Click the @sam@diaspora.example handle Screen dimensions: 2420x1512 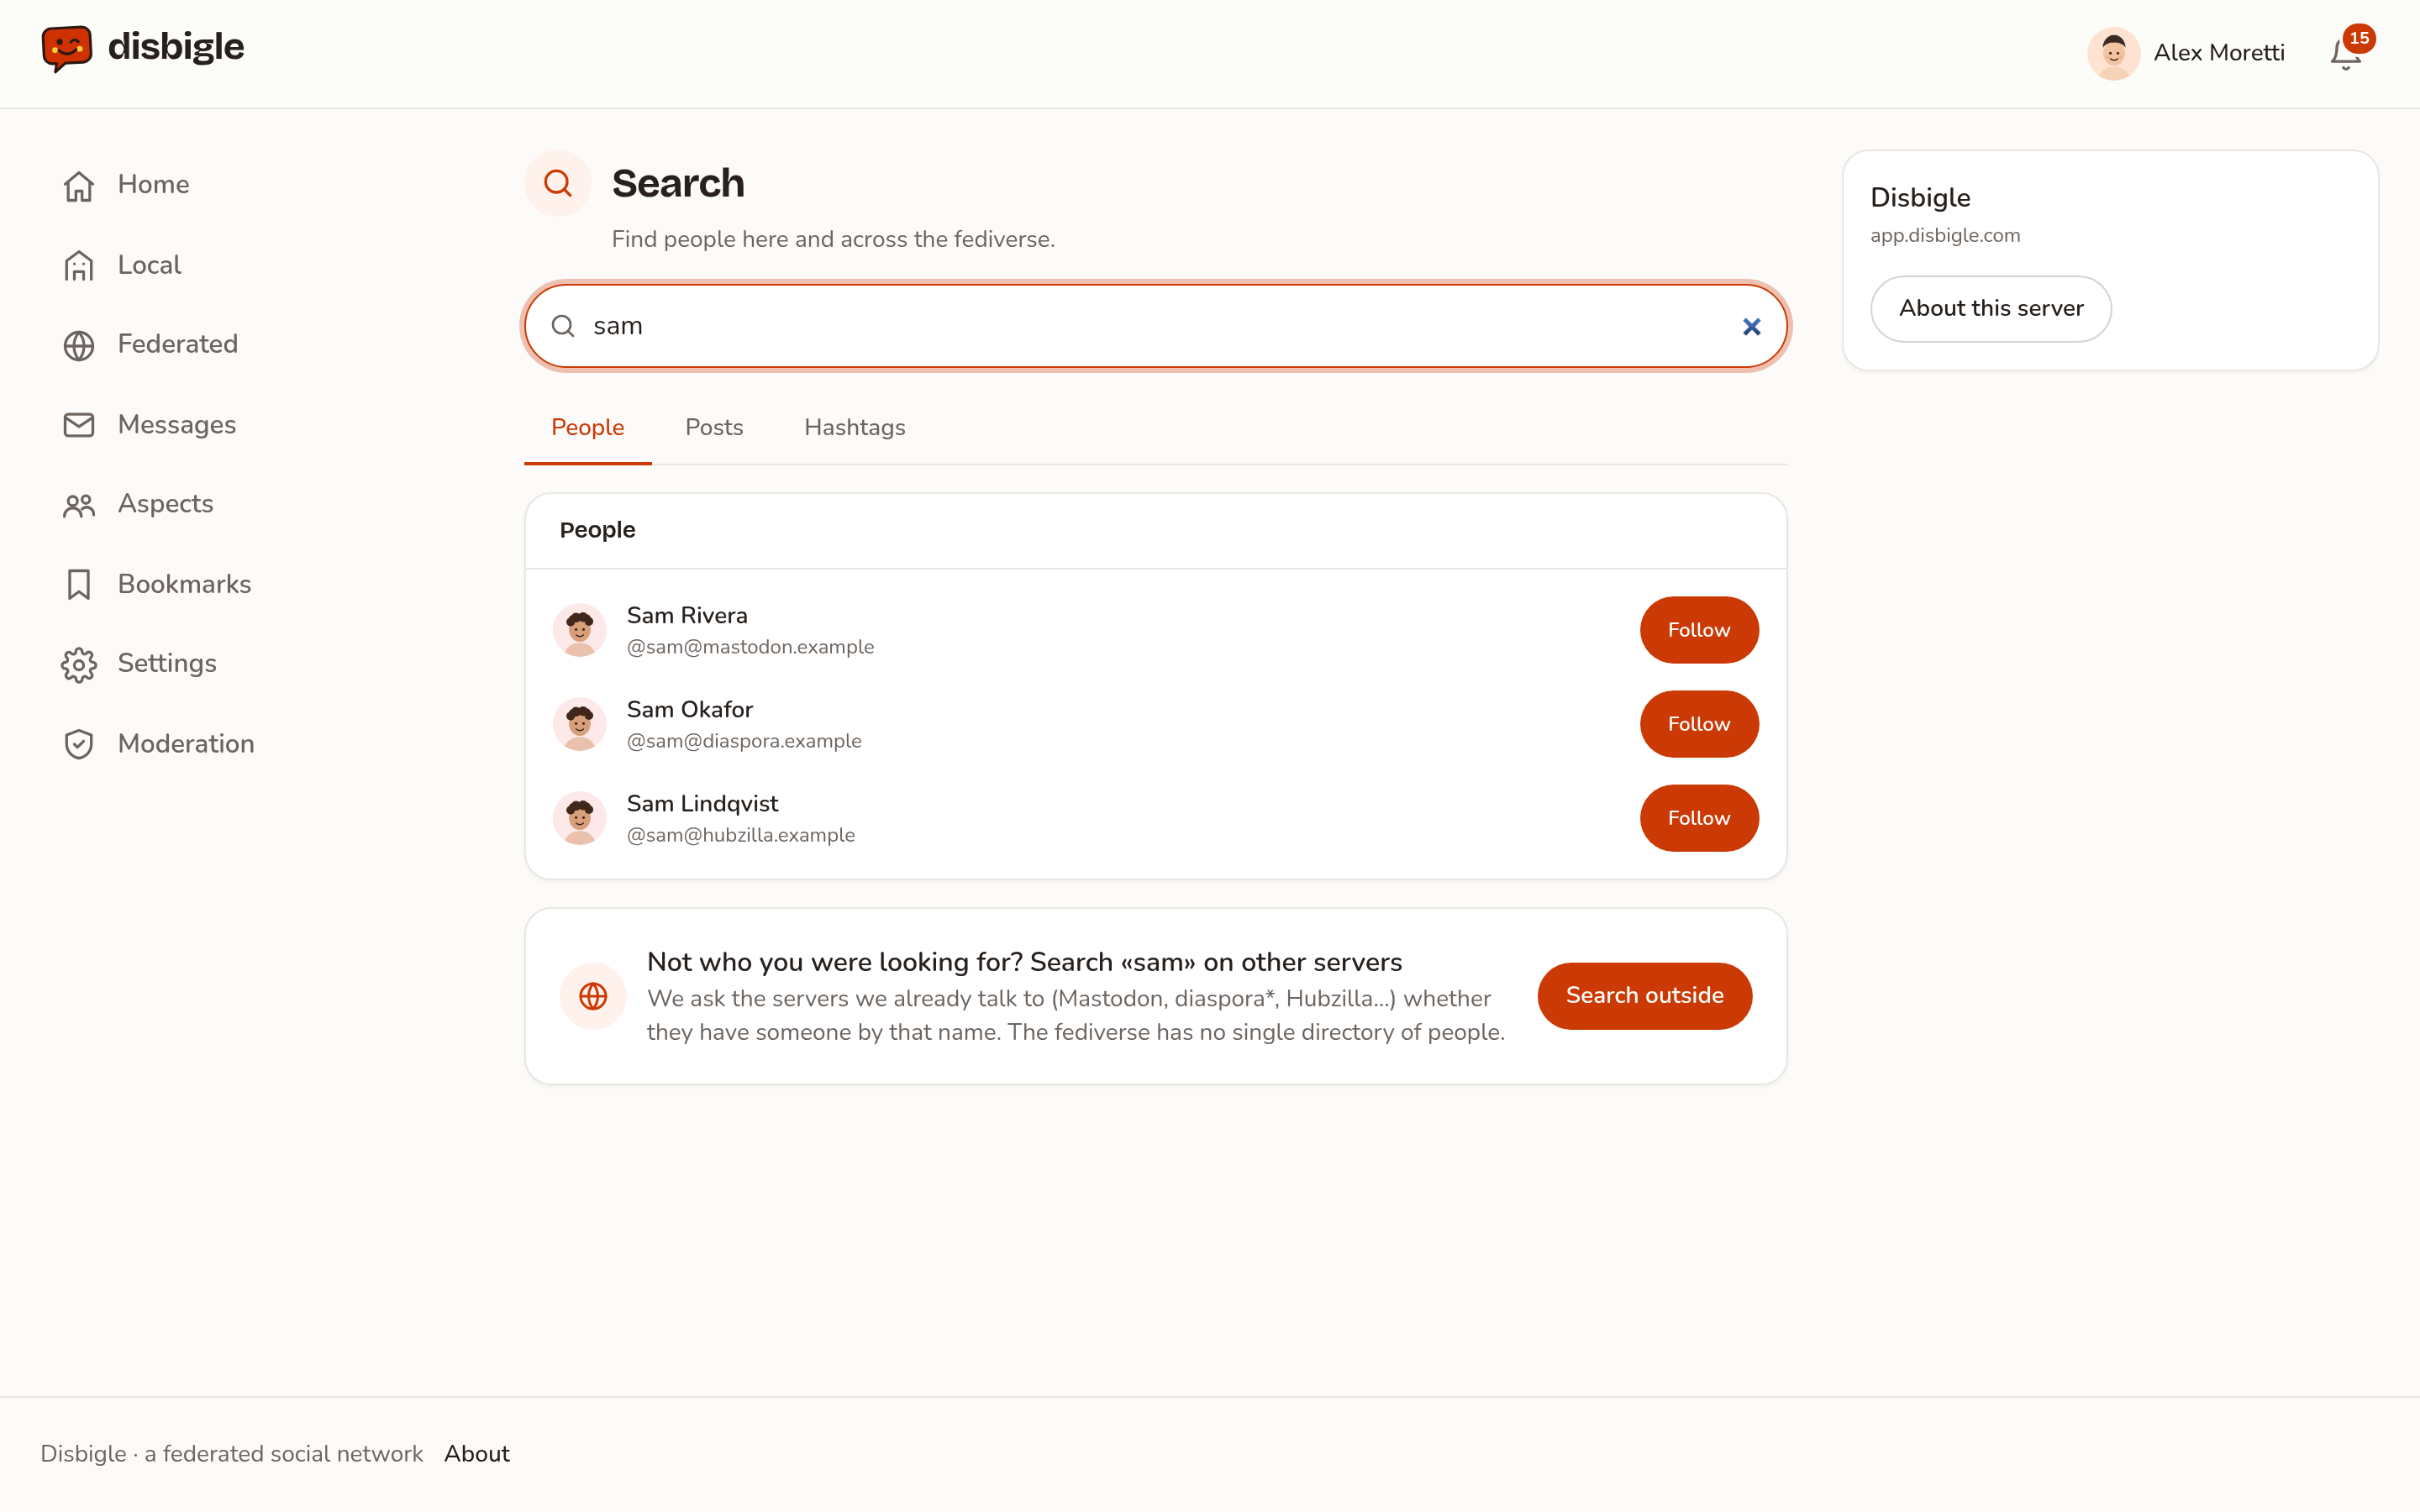tap(744, 741)
